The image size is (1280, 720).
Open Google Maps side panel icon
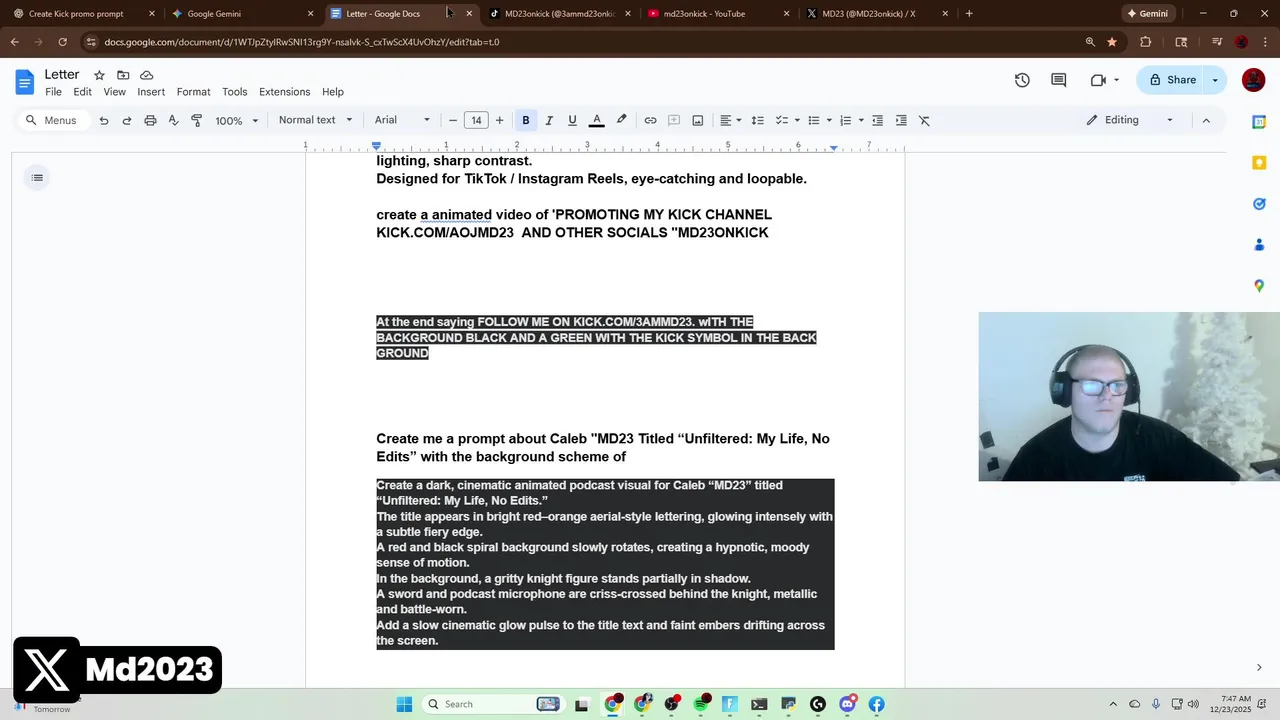tap(1259, 286)
